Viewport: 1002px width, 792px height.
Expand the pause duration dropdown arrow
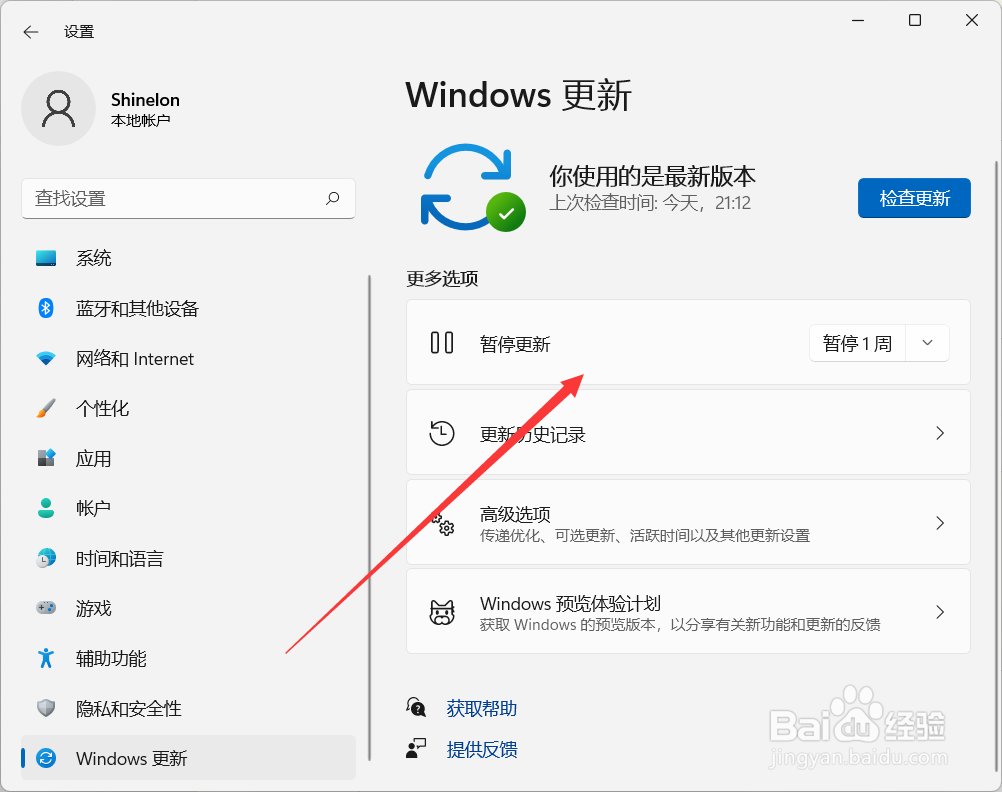tap(927, 343)
